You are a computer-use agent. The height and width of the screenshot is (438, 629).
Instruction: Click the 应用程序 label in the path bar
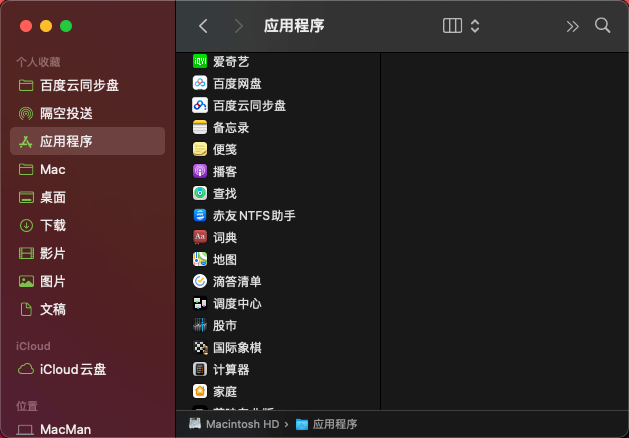click(x=335, y=424)
